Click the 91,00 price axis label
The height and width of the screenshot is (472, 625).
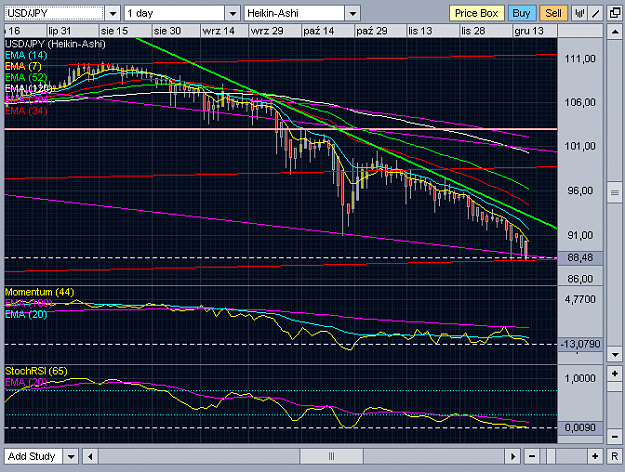tap(580, 235)
